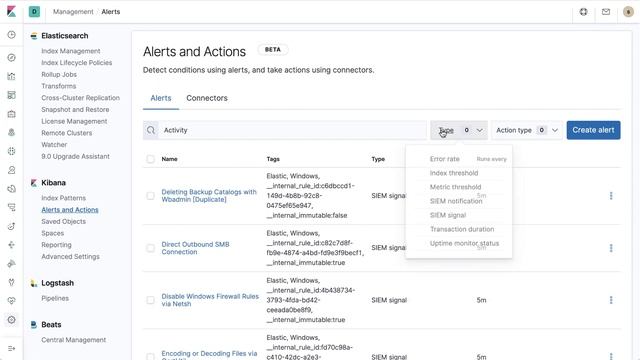640x360 pixels.
Task: Open actions menu for Disable Windows Firewall row
Action: pos(611,300)
